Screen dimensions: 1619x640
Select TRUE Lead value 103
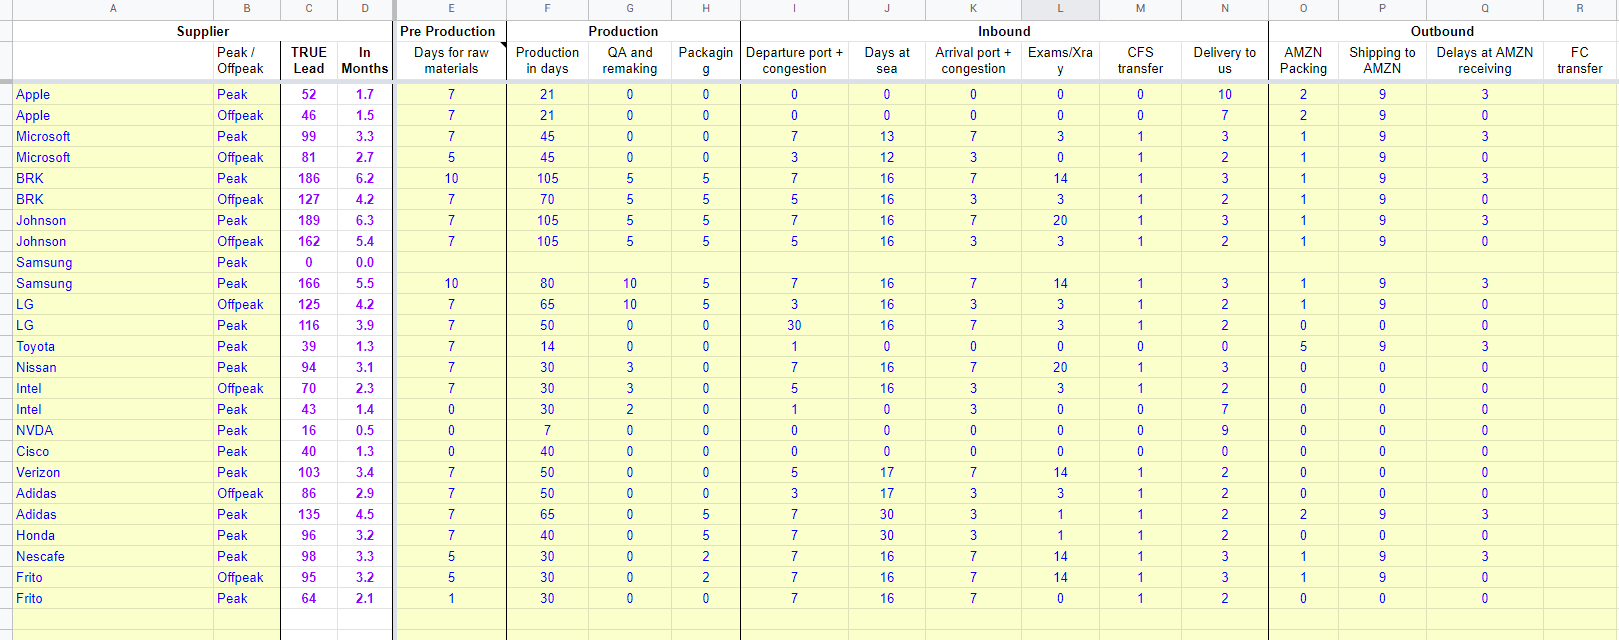click(x=309, y=472)
